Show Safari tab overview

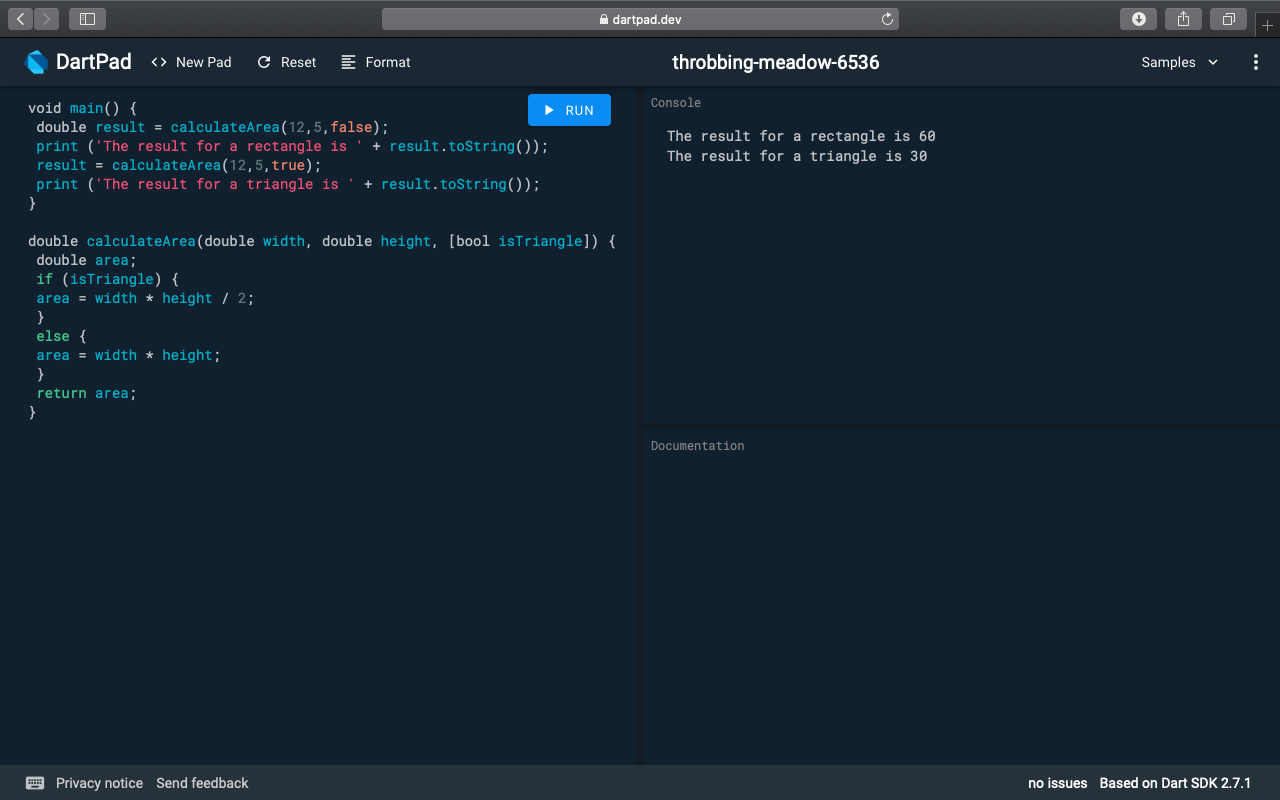click(1228, 19)
